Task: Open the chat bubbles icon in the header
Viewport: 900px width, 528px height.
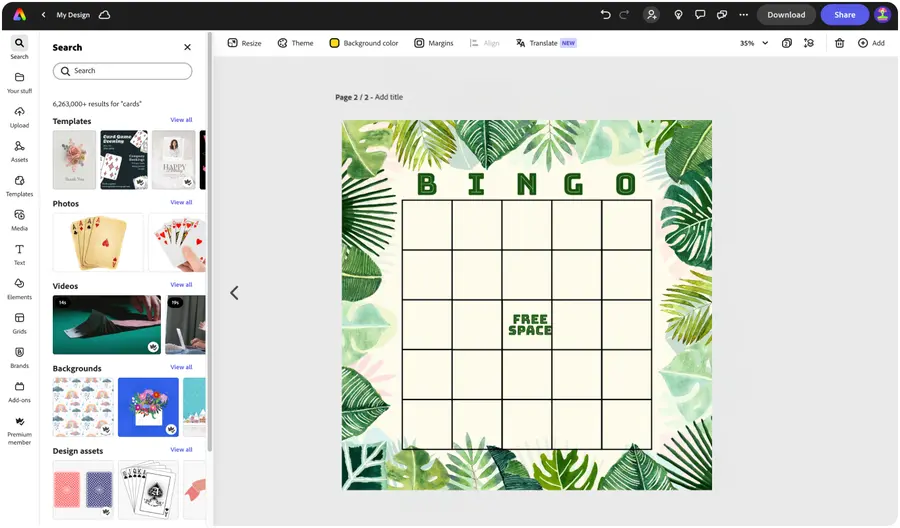Action: [722, 15]
